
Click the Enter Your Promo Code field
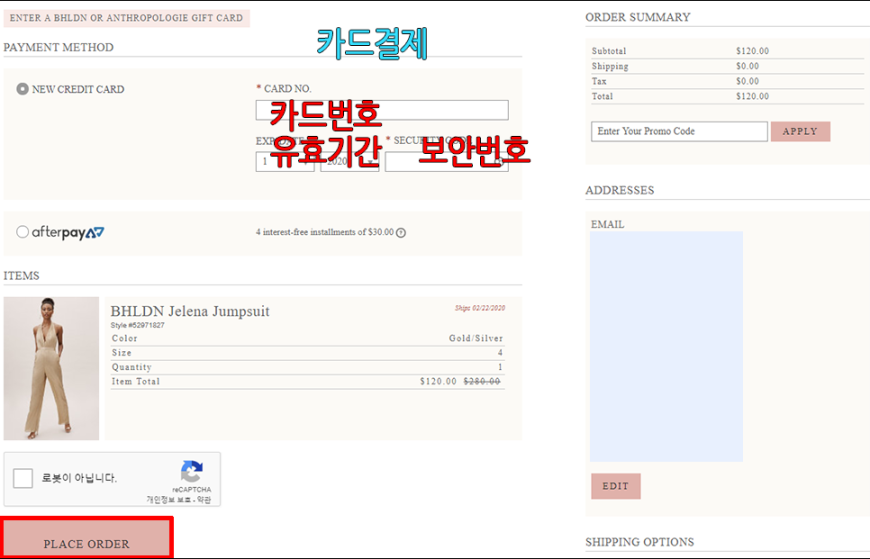pyautogui.click(x=679, y=132)
